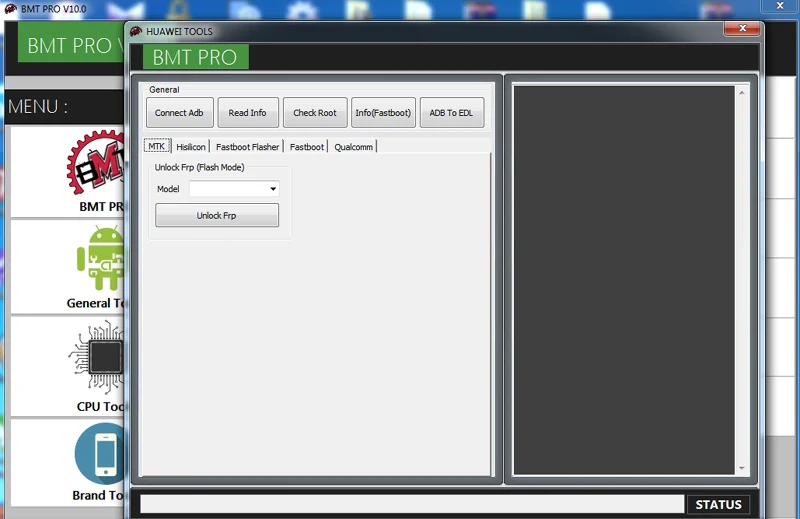Click inside the dark log output panel

(624, 280)
